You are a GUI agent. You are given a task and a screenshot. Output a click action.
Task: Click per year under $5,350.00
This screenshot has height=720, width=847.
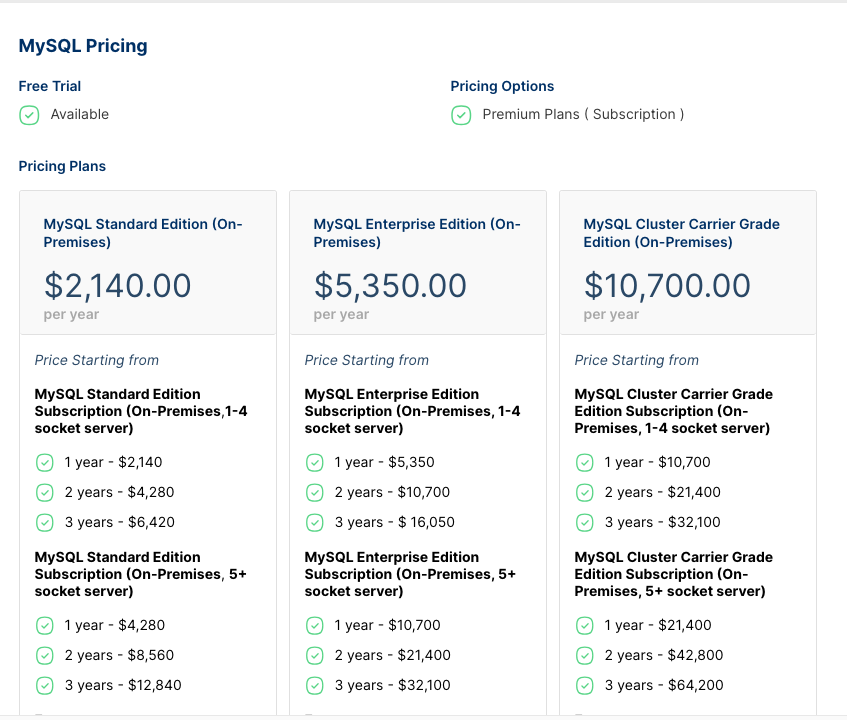tap(341, 314)
